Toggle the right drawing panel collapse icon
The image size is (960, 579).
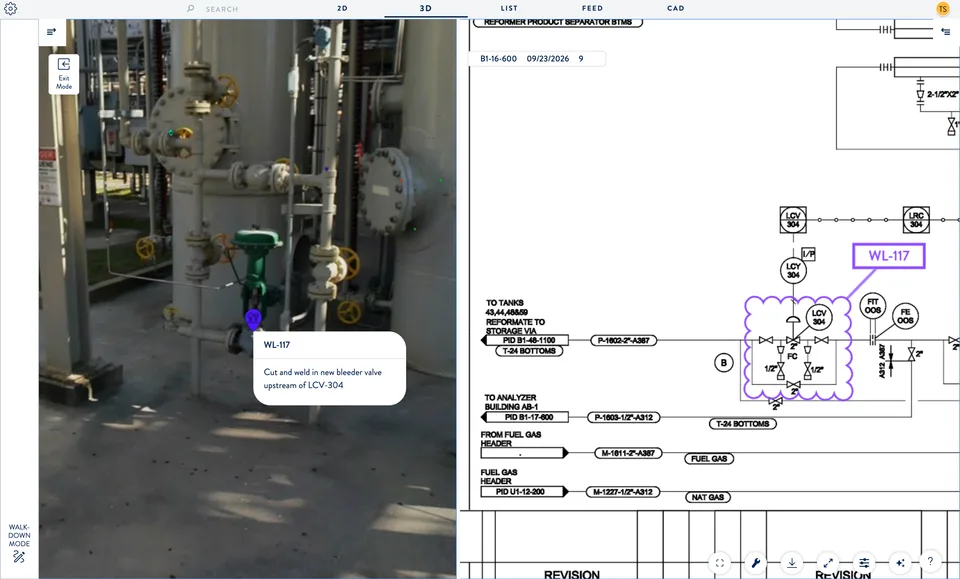point(947,32)
